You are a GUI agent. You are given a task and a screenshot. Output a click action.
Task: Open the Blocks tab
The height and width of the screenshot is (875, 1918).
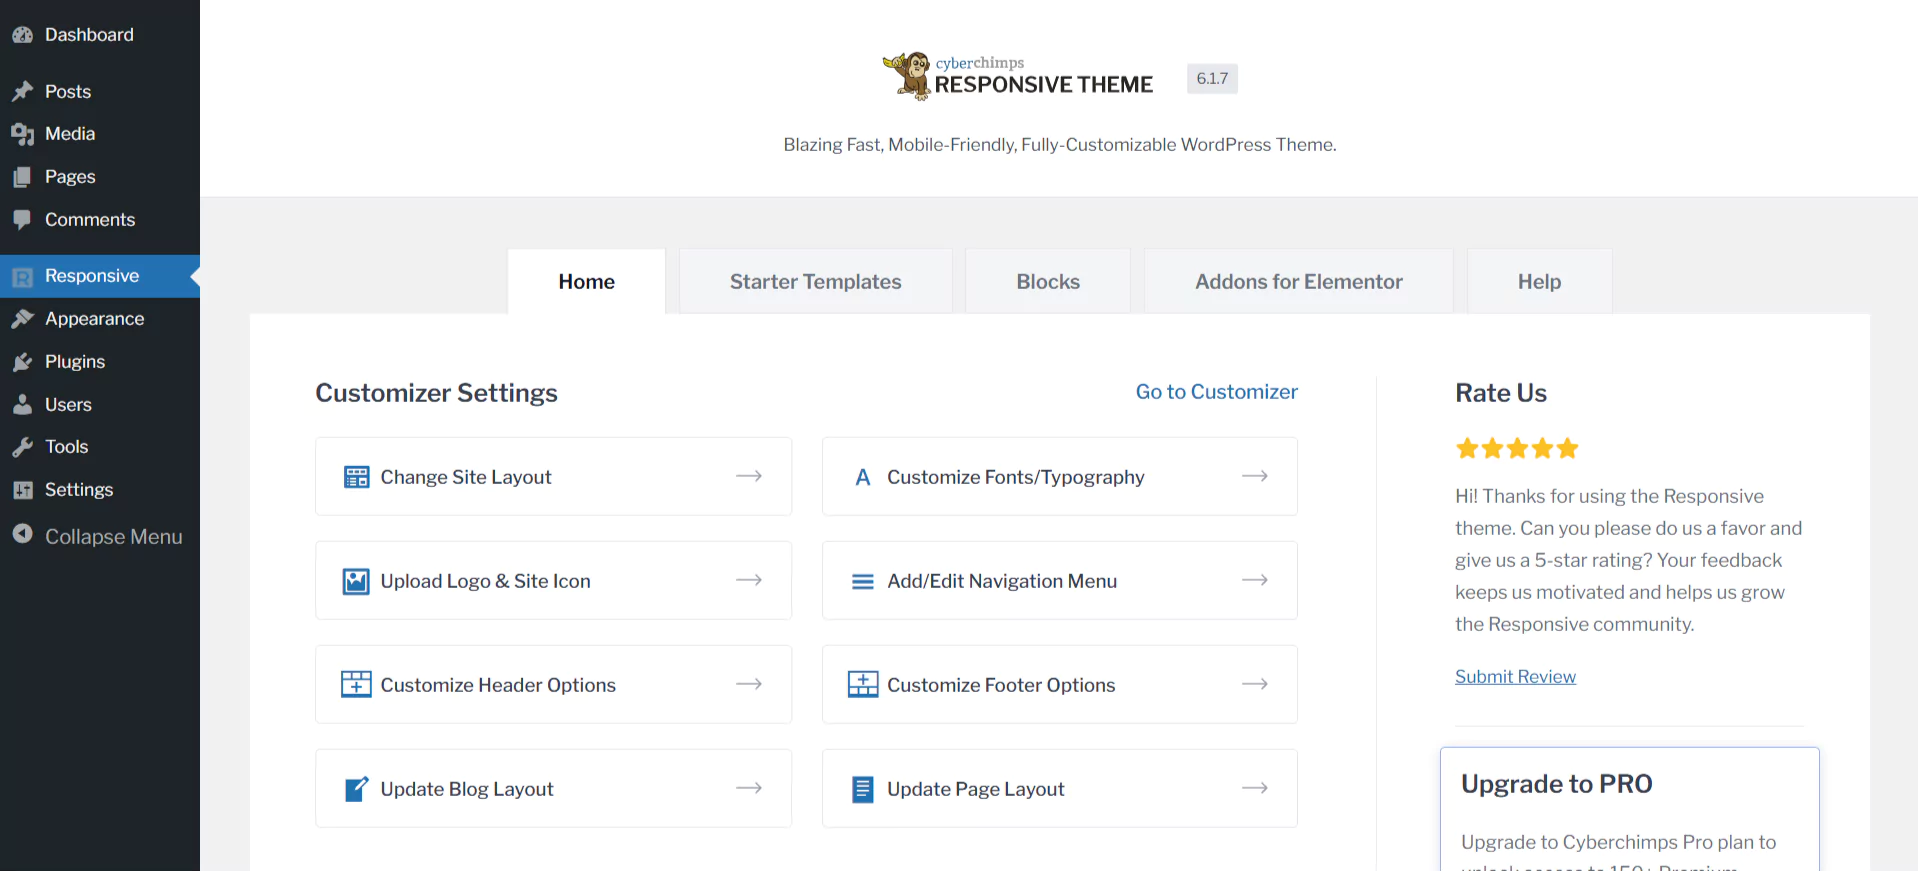pyautogui.click(x=1048, y=282)
